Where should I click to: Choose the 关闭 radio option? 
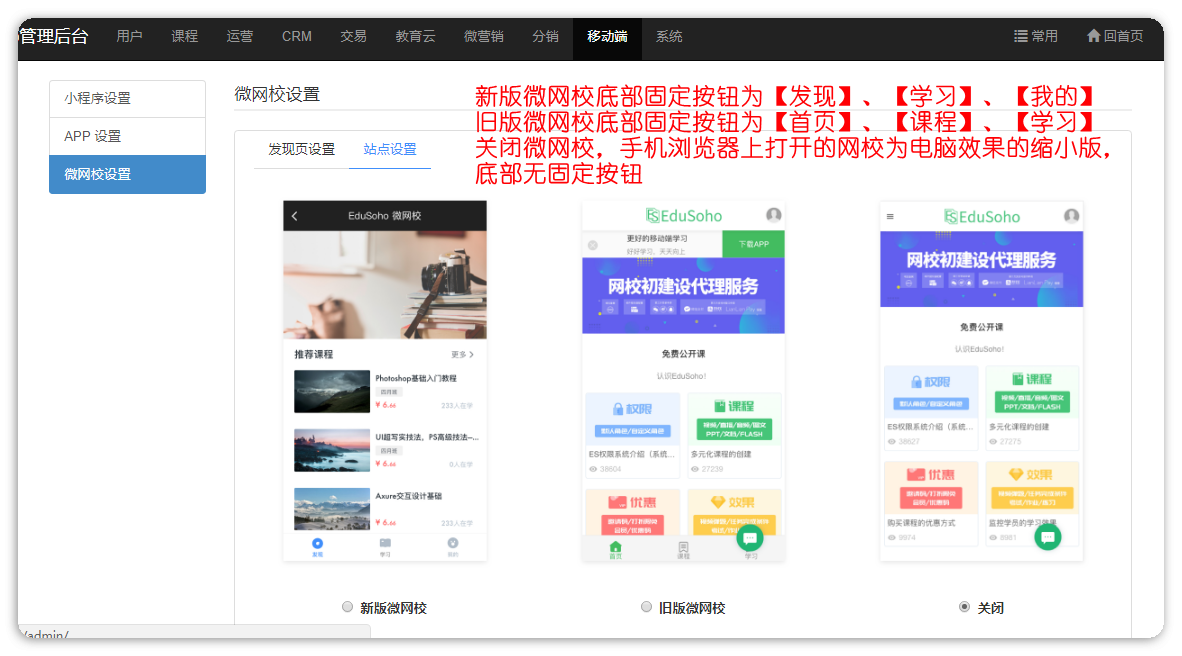click(964, 607)
